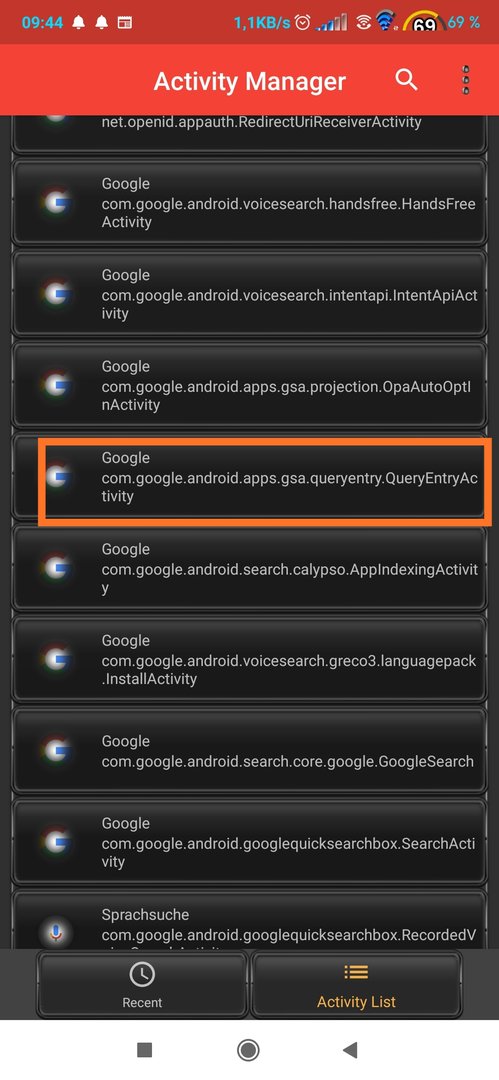Select the OpaAutoOptInActivity list entry
Viewport: 499px width, 1080px height.
point(249,385)
